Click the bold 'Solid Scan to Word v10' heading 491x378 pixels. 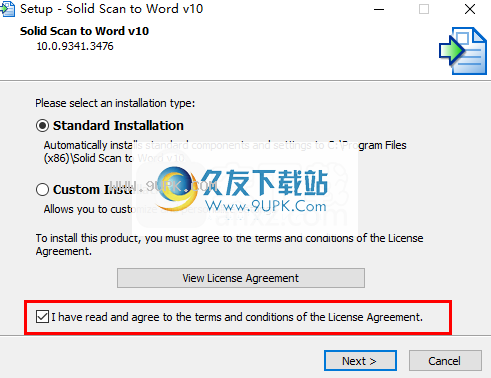point(84,31)
